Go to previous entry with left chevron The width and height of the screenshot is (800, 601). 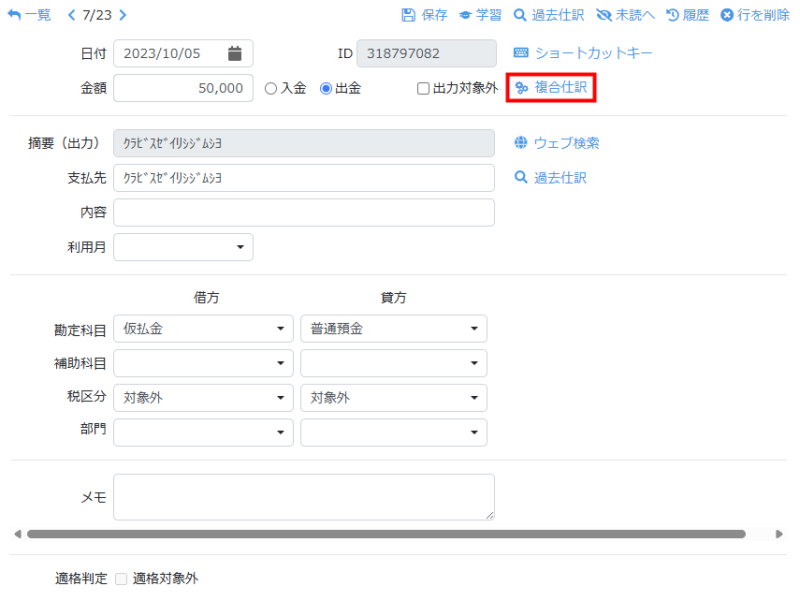click(x=71, y=16)
